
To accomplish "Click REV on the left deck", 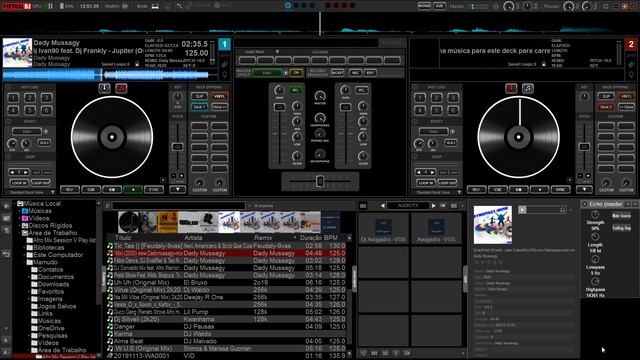I will pos(69,189).
